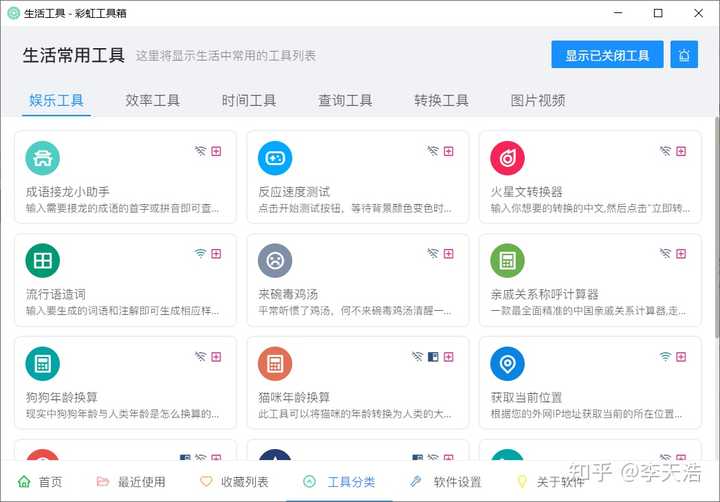
Task: Click the description starting 点击开始测试按钮
Action: point(354,209)
